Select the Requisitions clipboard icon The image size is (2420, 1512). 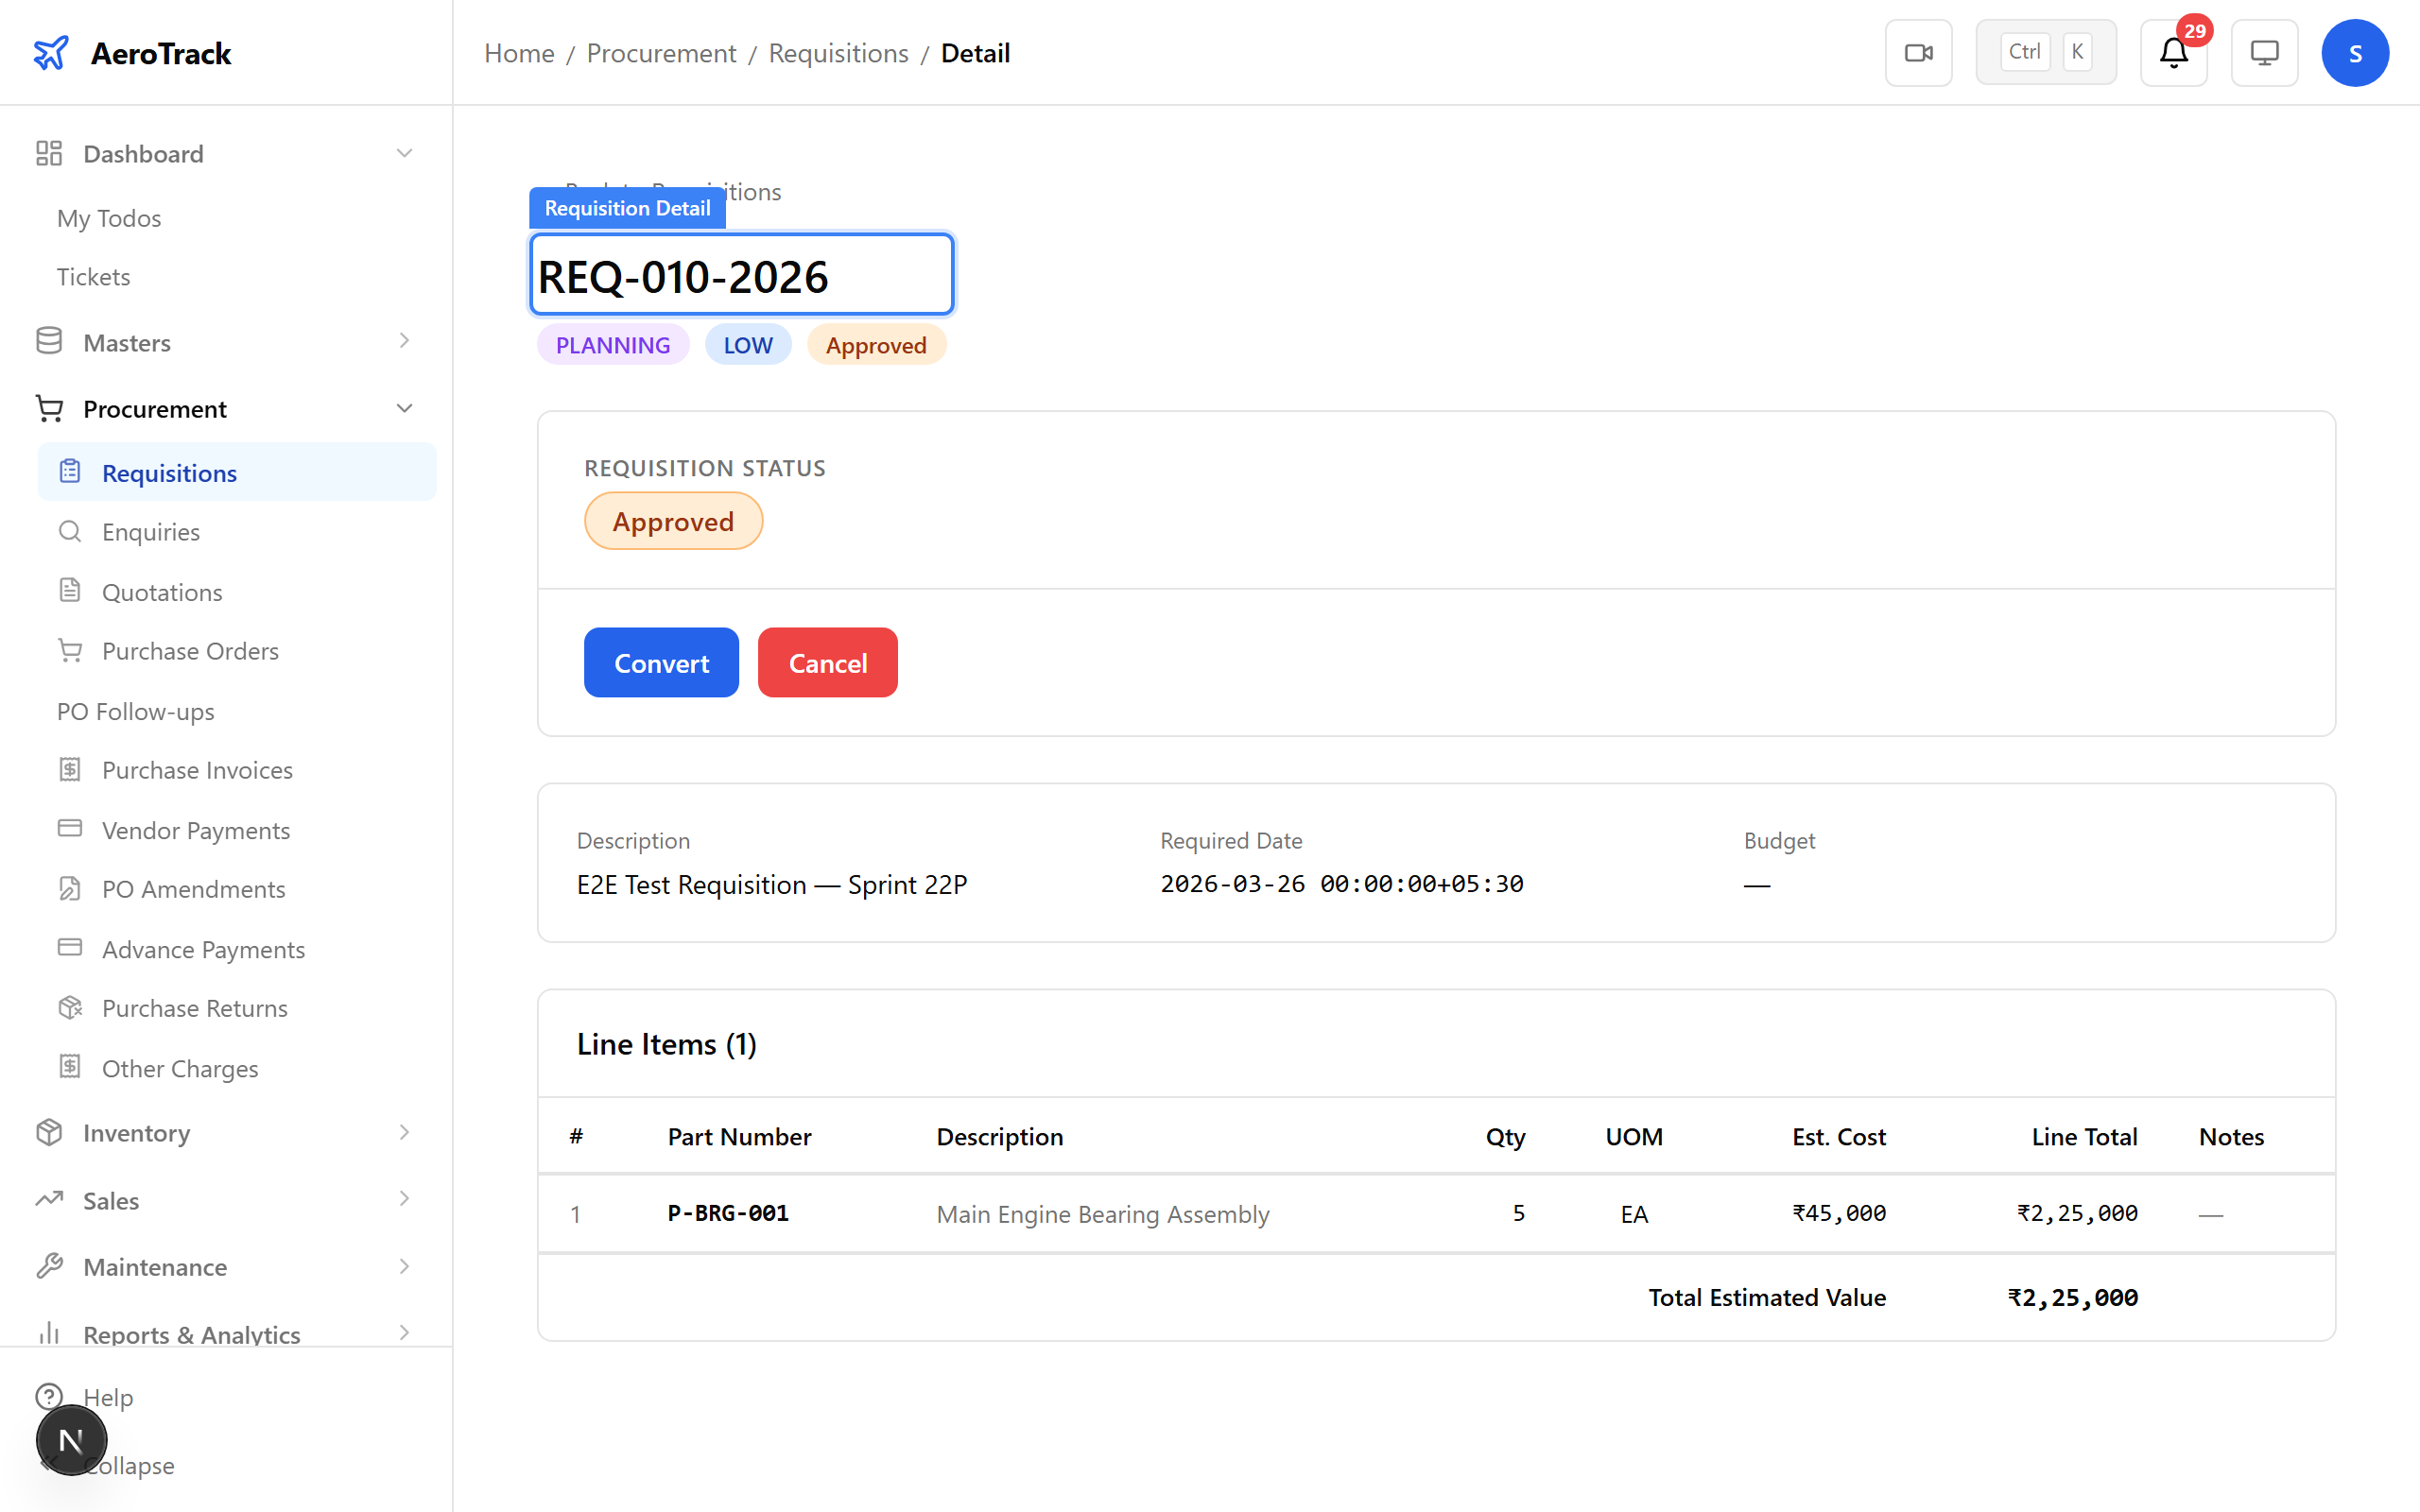[70, 471]
